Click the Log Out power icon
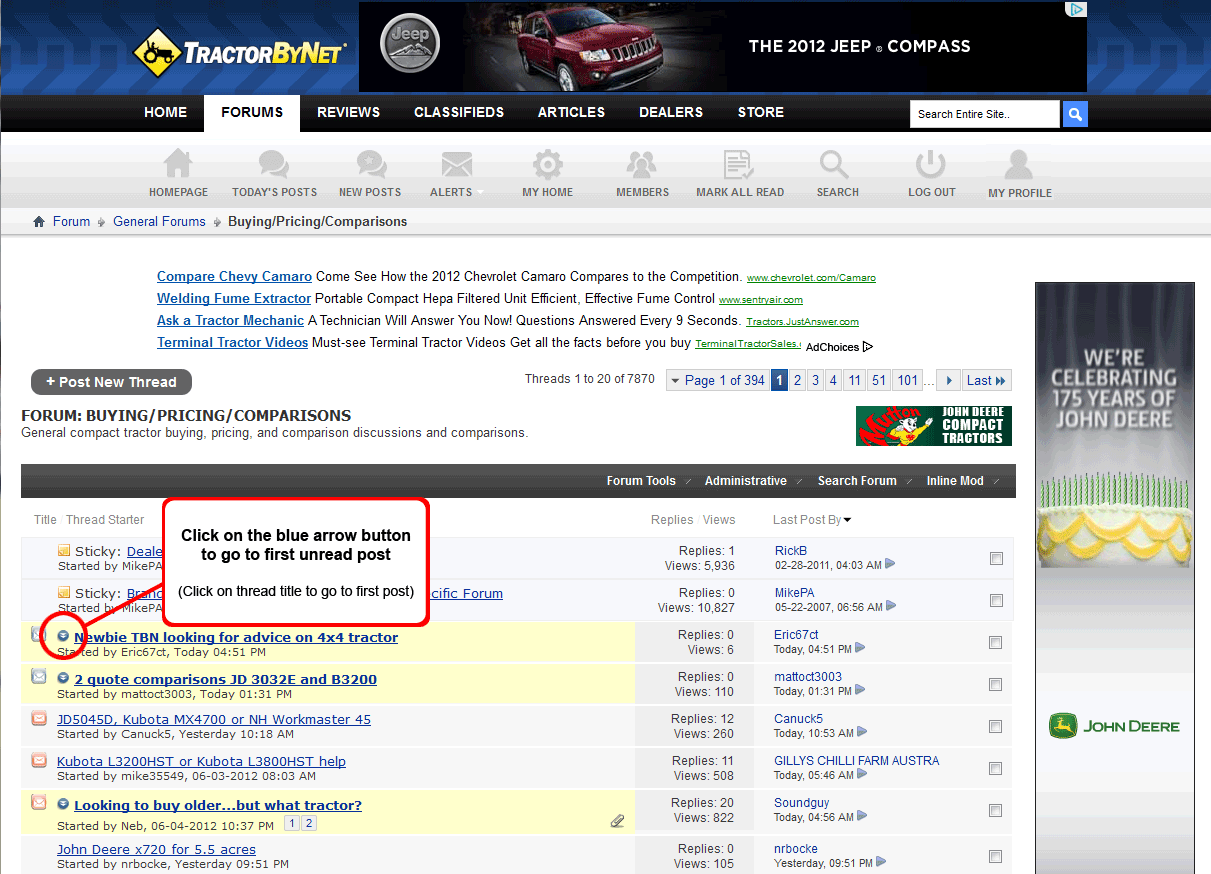The height and width of the screenshot is (874, 1211). point(931,165)
